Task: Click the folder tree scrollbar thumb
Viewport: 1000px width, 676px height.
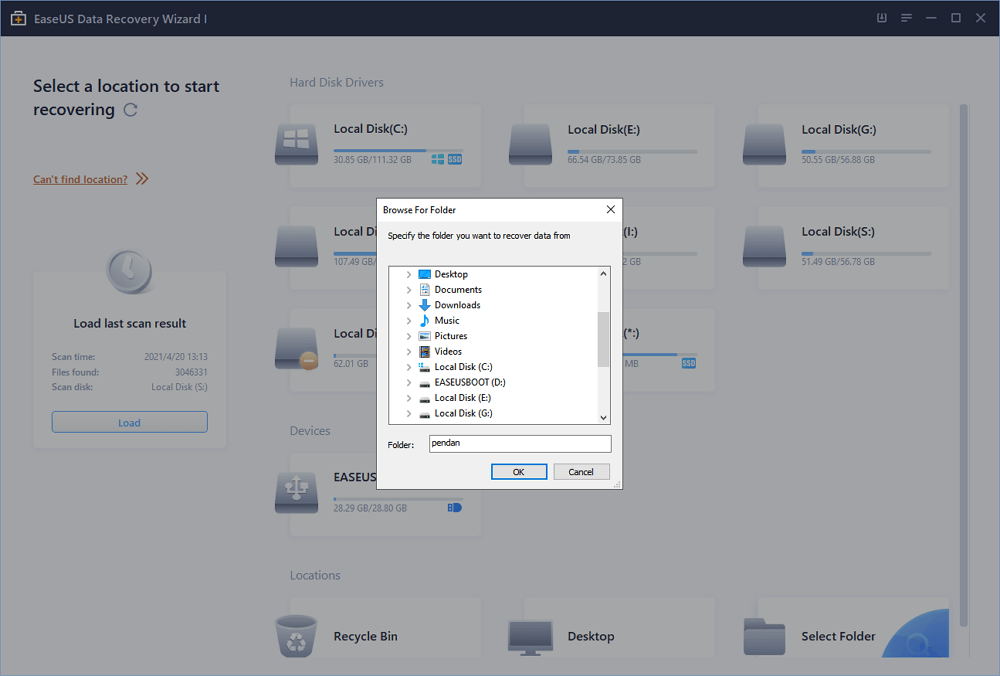Action: [x=603, y=339]
